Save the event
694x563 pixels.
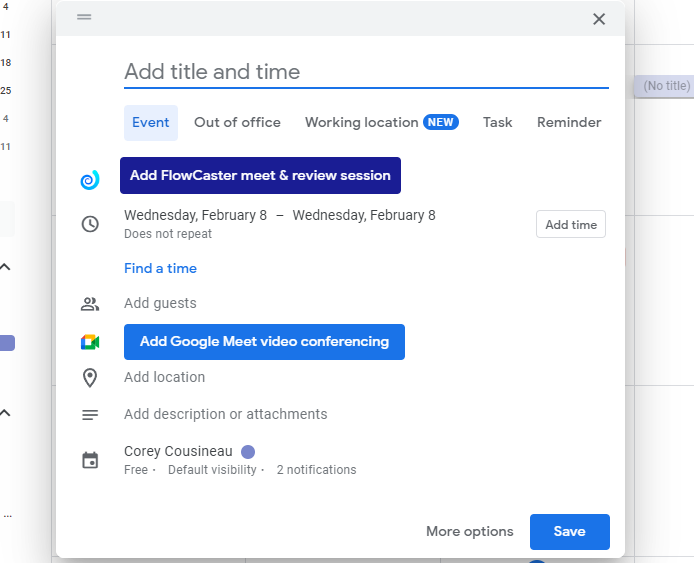[x=570, y=532]
